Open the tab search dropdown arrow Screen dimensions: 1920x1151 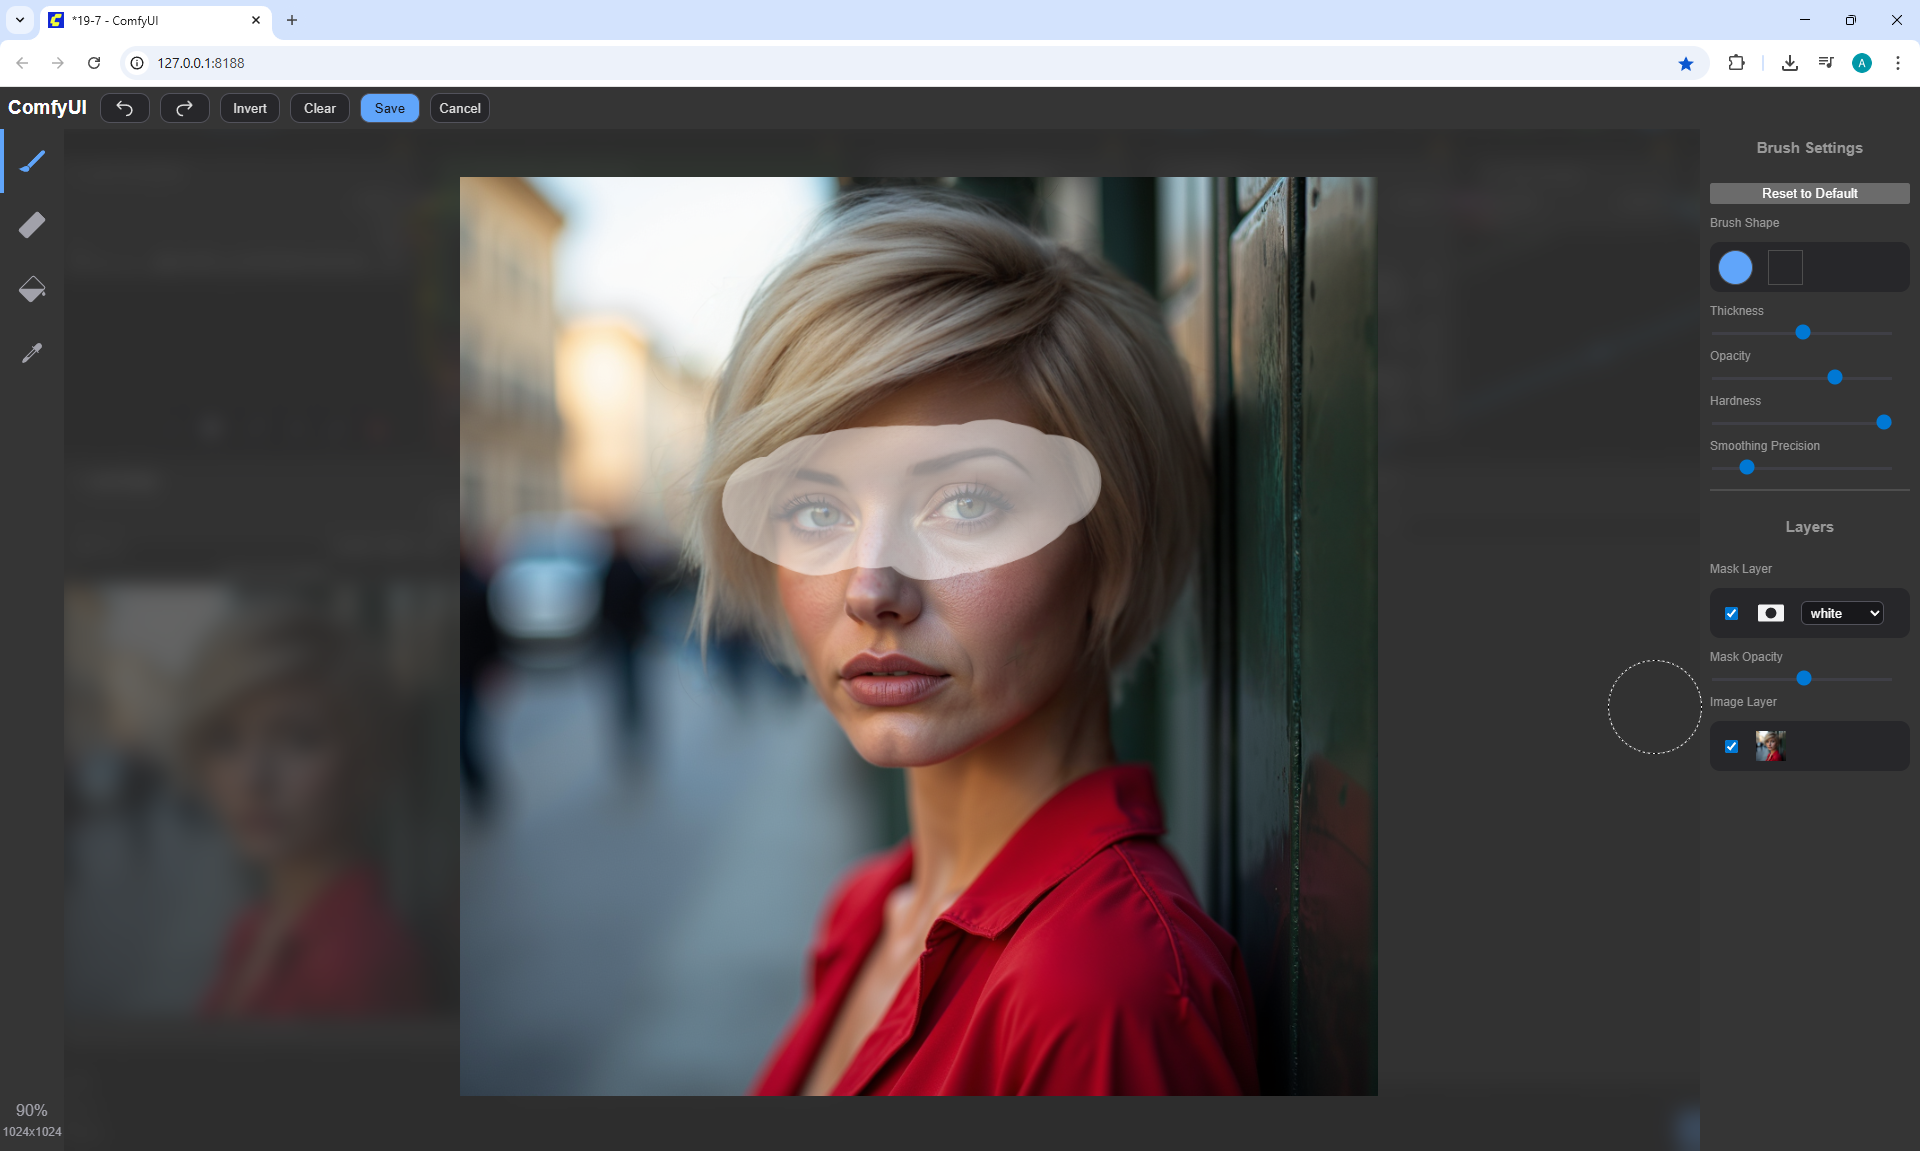pos(20,20)
